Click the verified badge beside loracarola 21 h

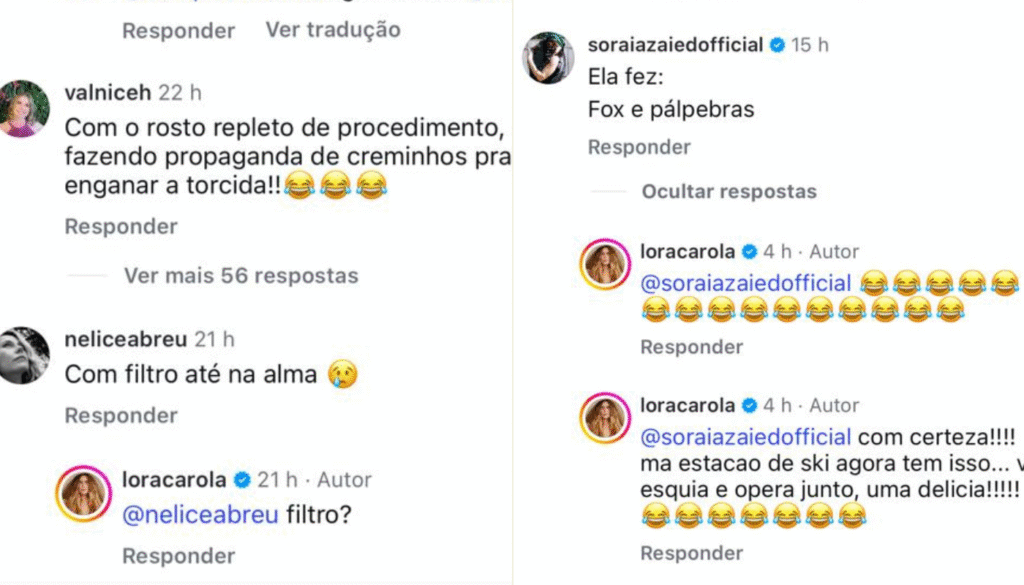click(242, 480)
